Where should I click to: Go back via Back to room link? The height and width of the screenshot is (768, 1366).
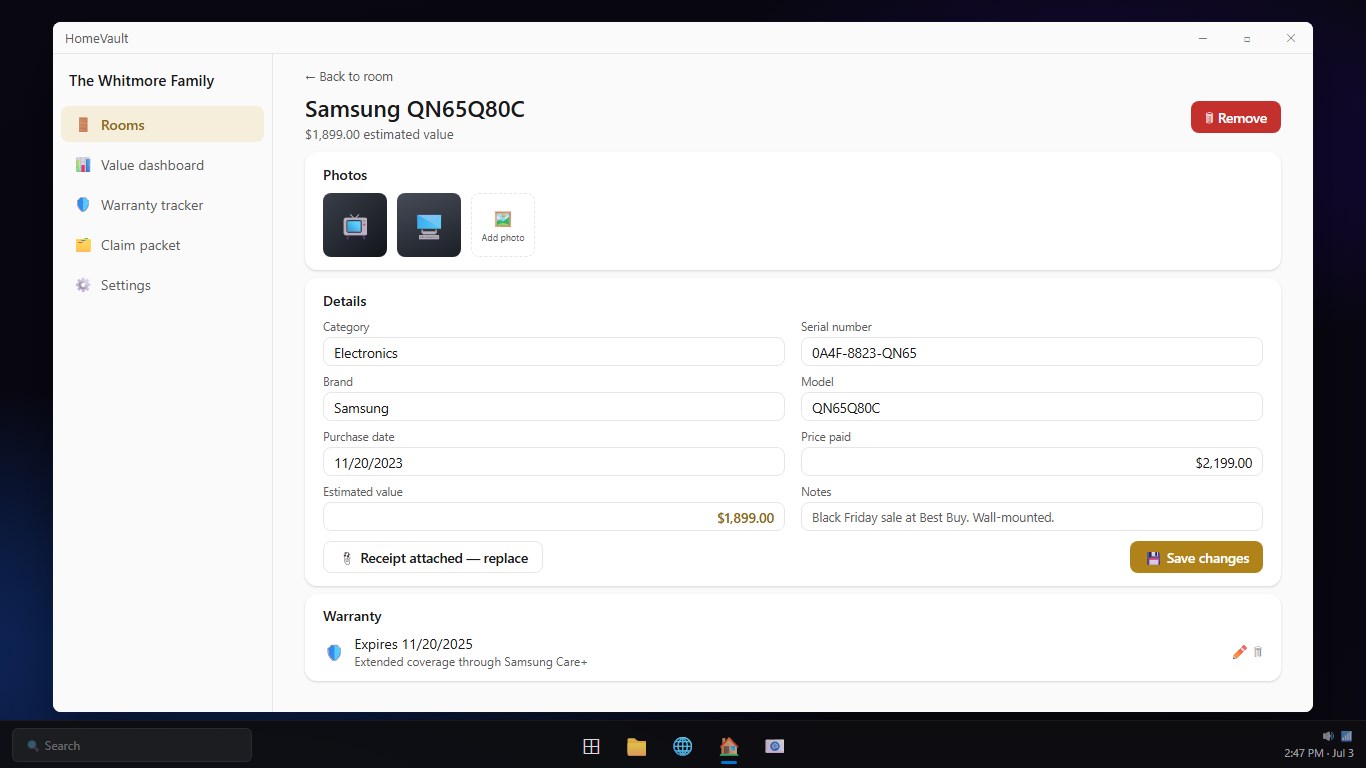[349, 76]
